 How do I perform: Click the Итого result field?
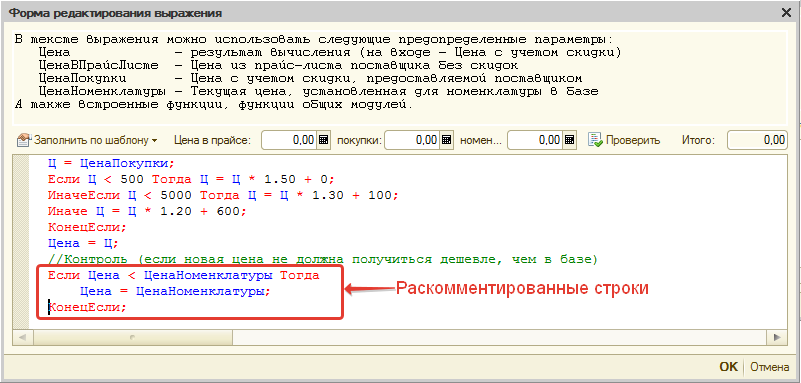(757, 140)
